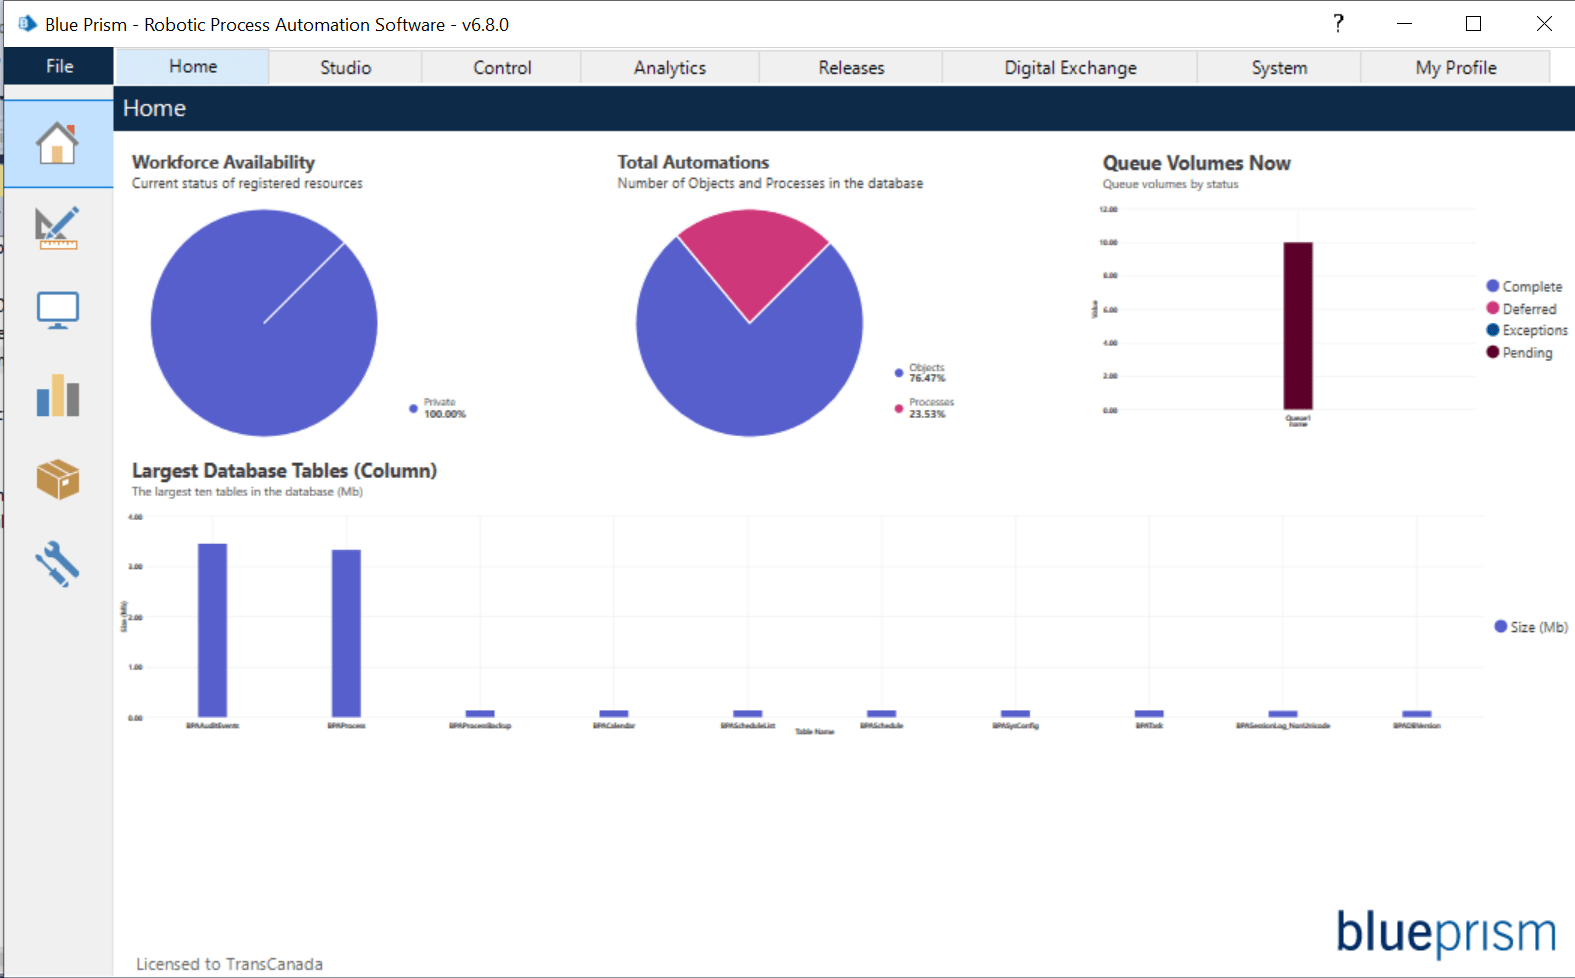
Task: Switch to the Releases tab
Action: pos(851,67)
